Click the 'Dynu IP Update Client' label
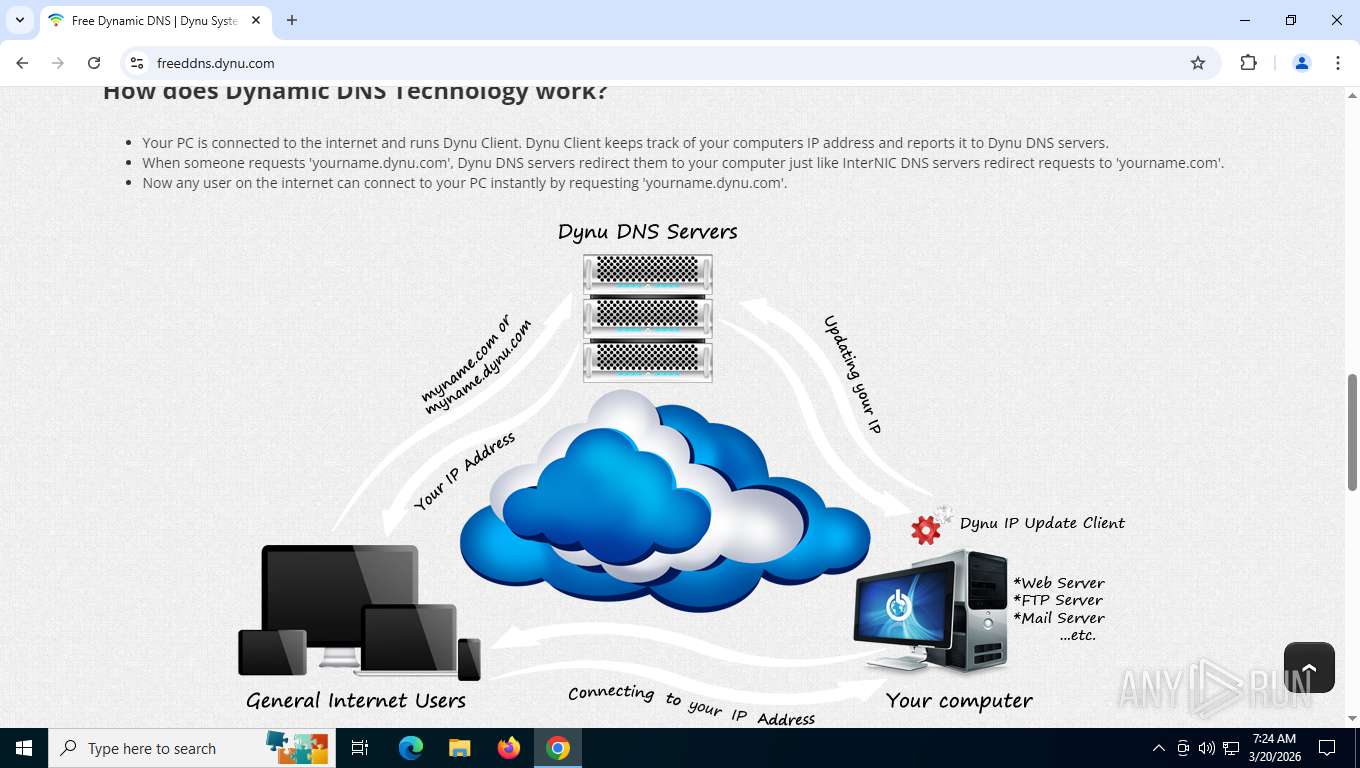 [1042, 523]
